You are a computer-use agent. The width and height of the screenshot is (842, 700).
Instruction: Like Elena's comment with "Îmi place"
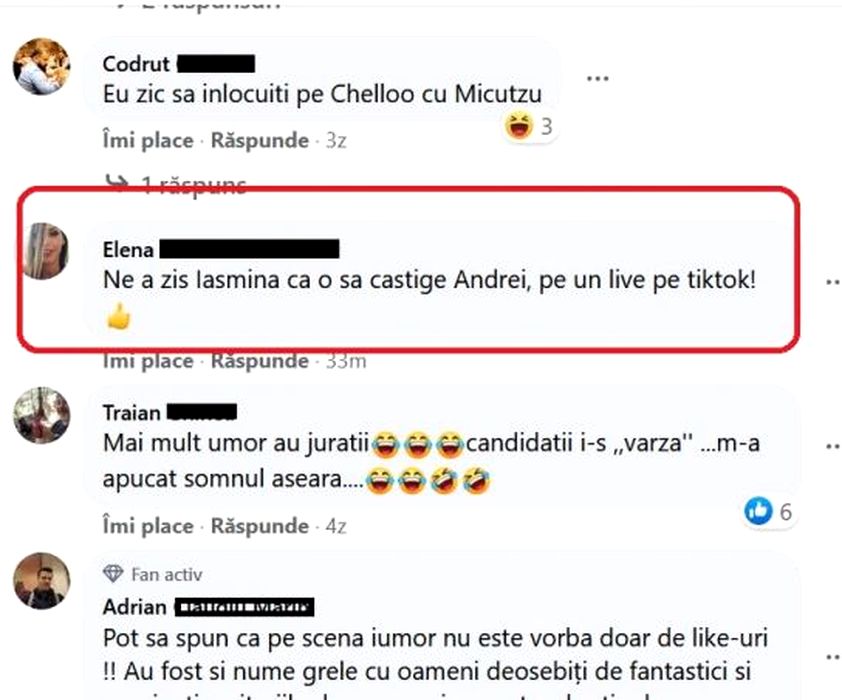tap(147, 361)
